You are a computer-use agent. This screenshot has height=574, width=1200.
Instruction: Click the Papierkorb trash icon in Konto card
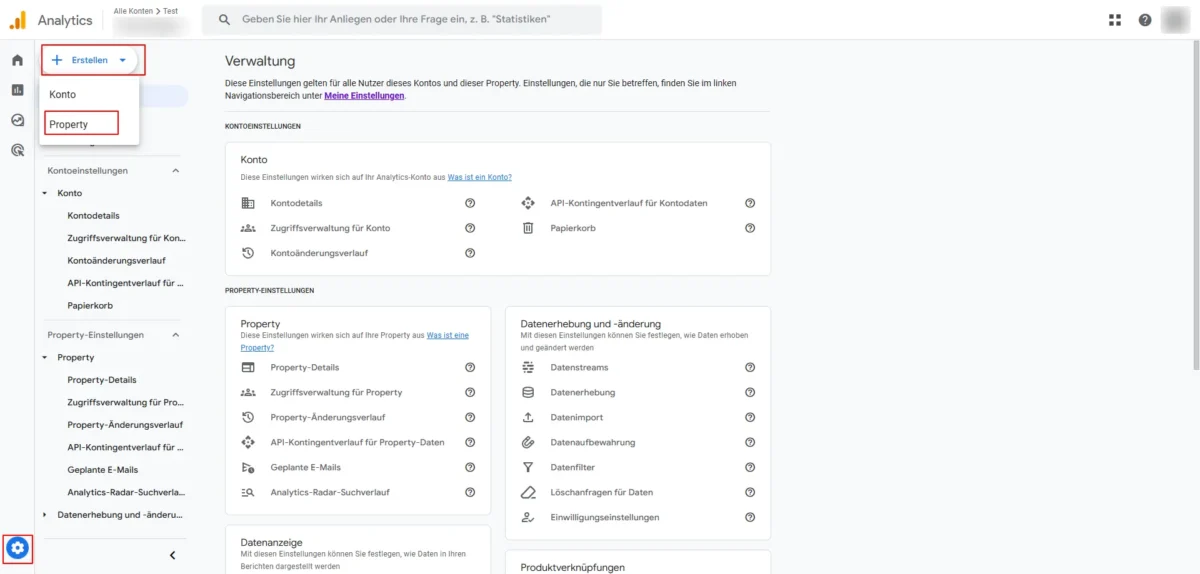coord(528,228)
